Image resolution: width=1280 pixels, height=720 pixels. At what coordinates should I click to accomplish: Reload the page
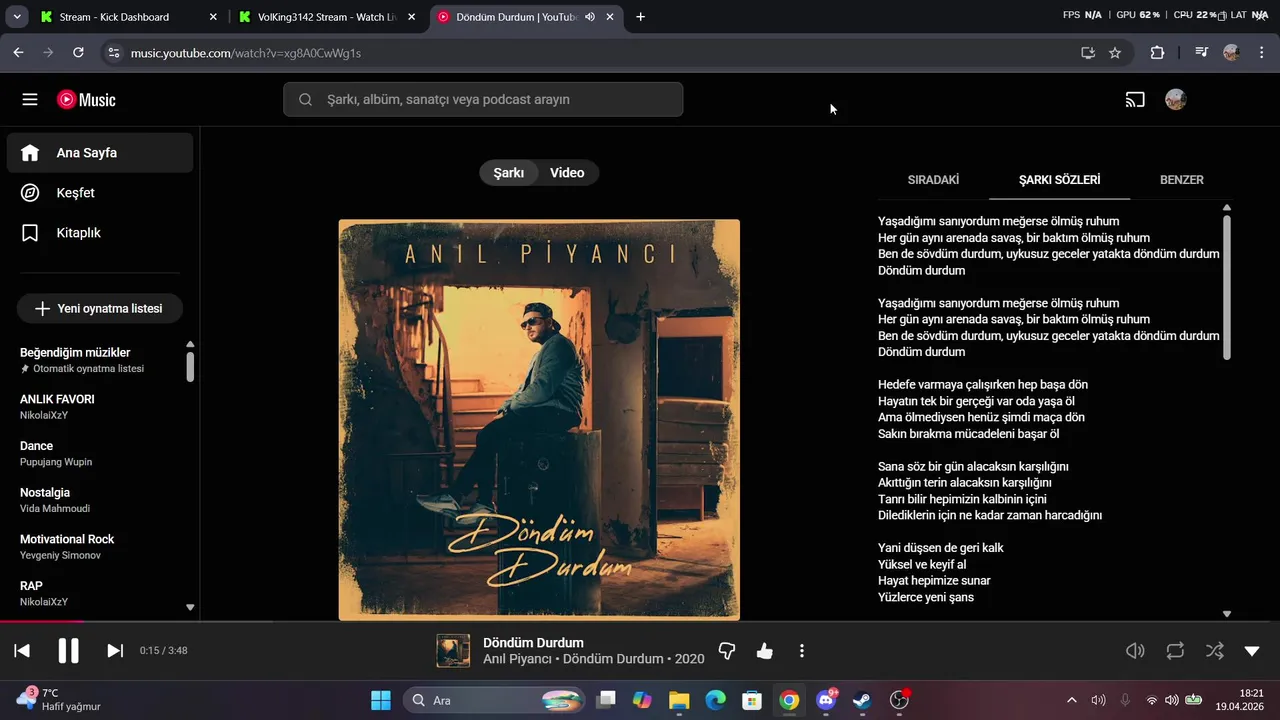(78, 53)
